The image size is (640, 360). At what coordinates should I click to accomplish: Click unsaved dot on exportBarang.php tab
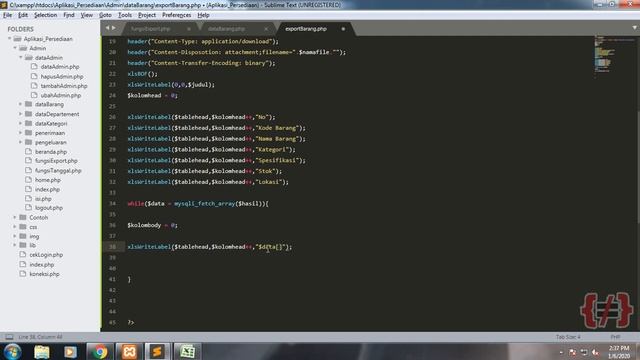point(343,29)
